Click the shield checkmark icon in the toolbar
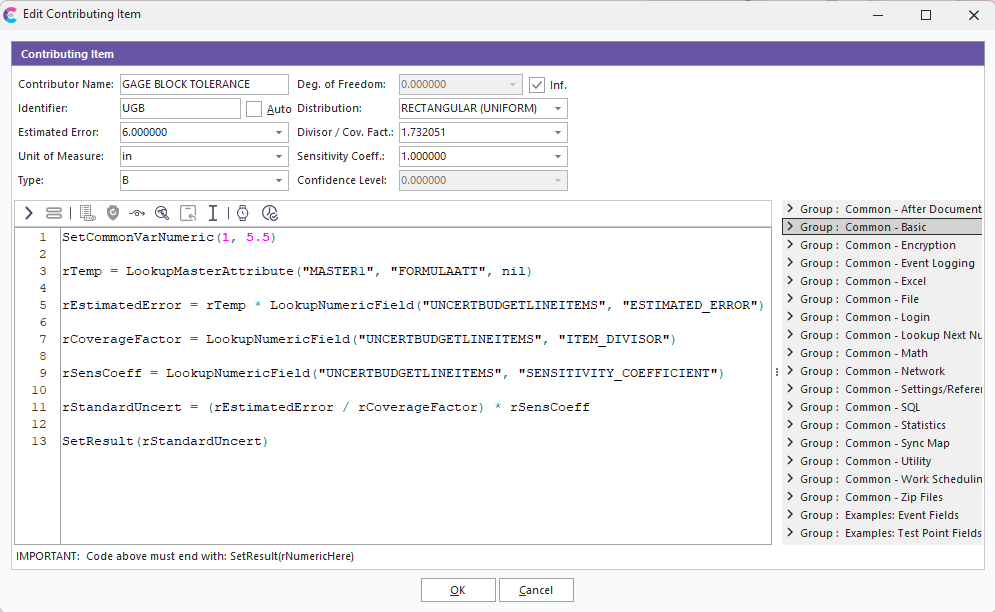Screen dimensions: 995x612 point(113,213)
